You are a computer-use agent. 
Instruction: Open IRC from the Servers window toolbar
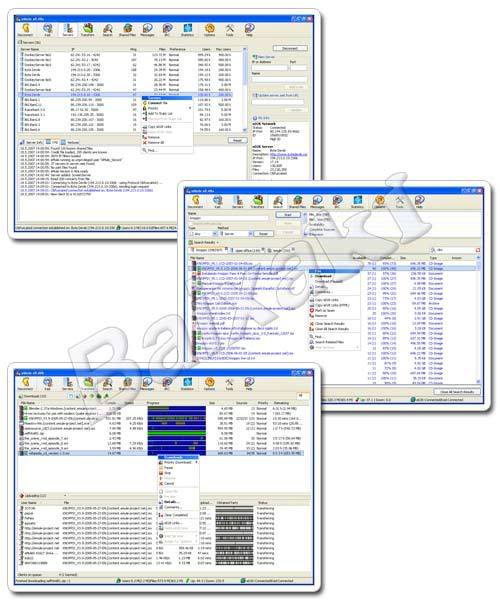(167, 30)
